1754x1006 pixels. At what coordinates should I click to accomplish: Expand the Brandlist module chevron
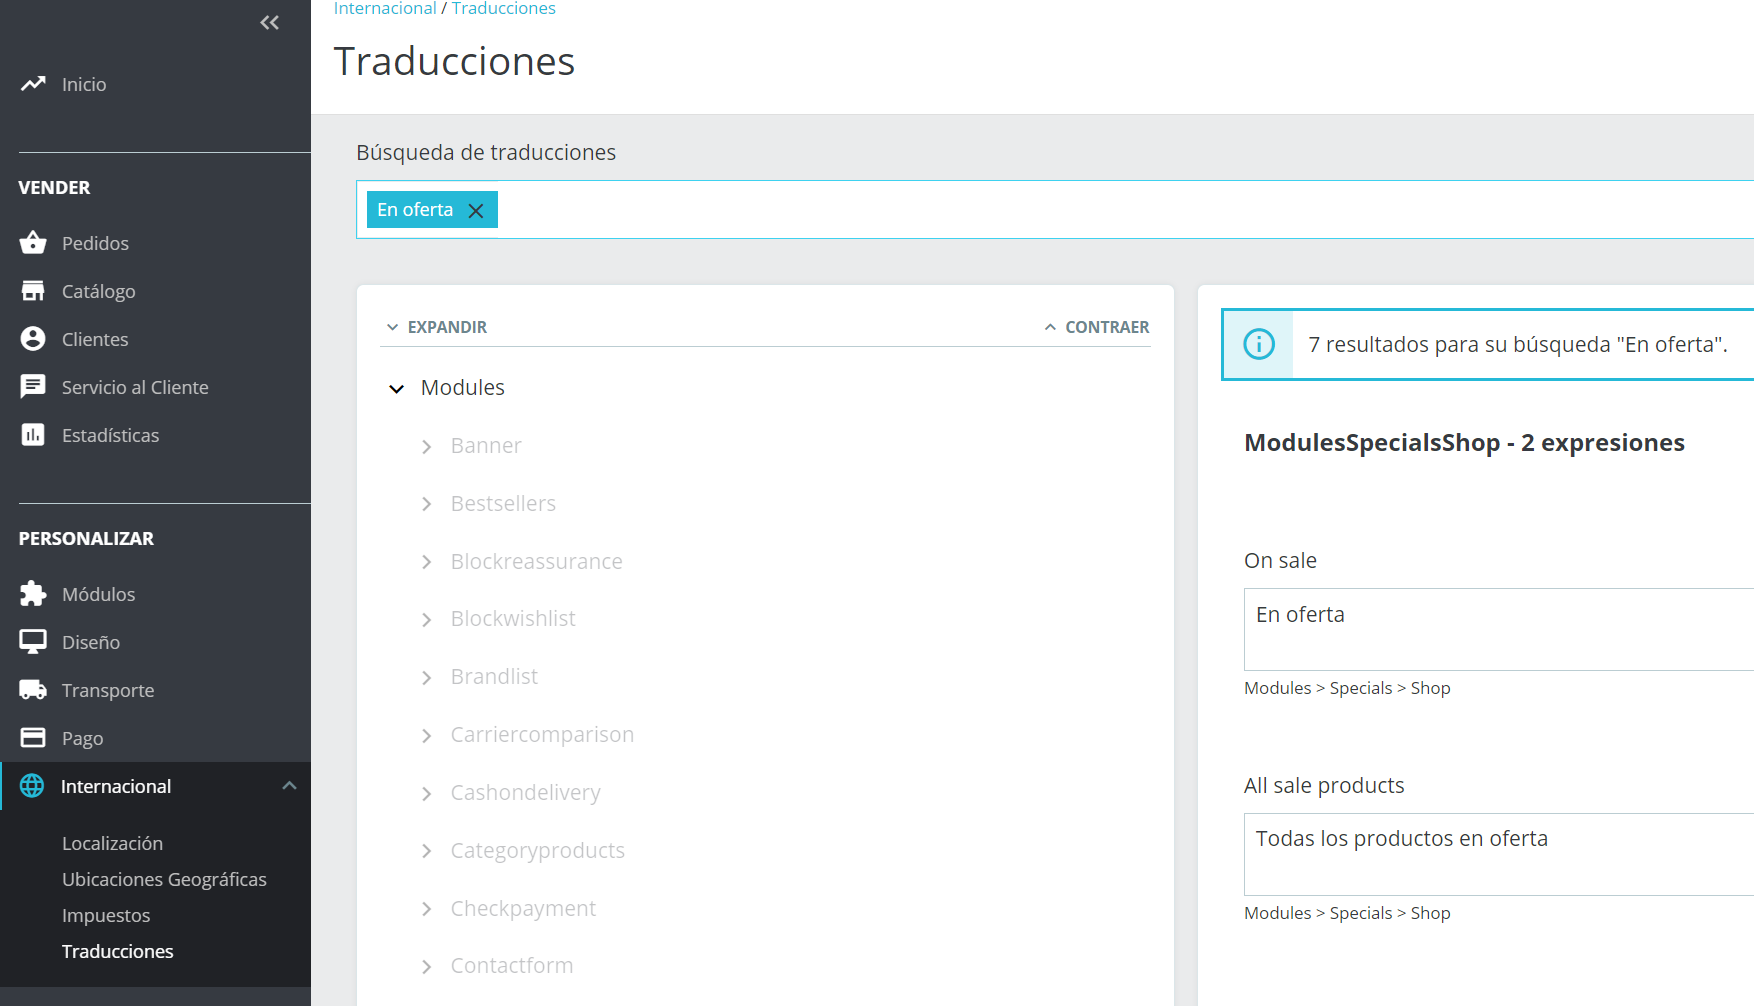point(427,677)
